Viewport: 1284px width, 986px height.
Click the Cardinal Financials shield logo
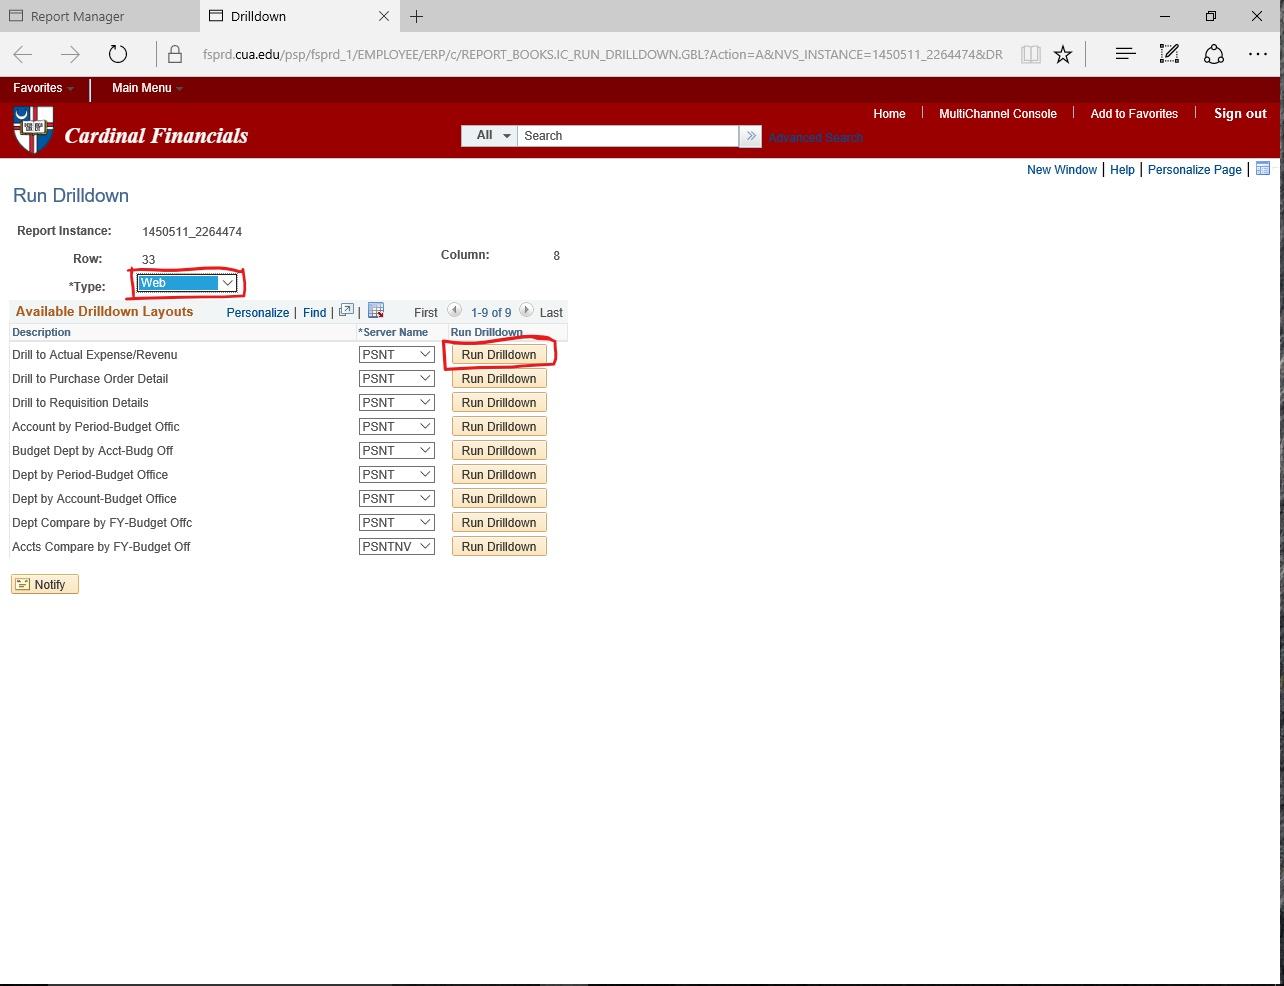(33, 130)
